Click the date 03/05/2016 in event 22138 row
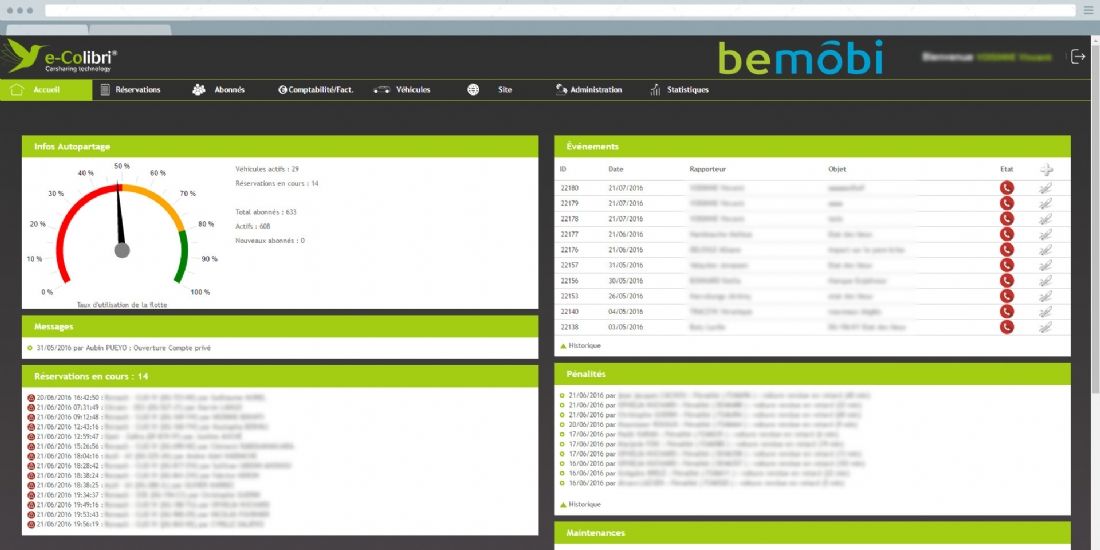1100x550 pixels. coord(625,327)
